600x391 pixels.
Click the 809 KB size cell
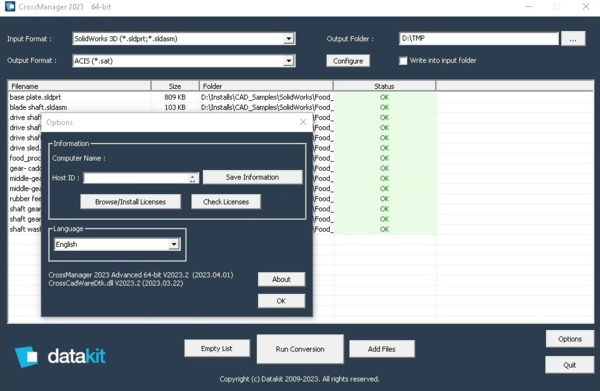175,97
